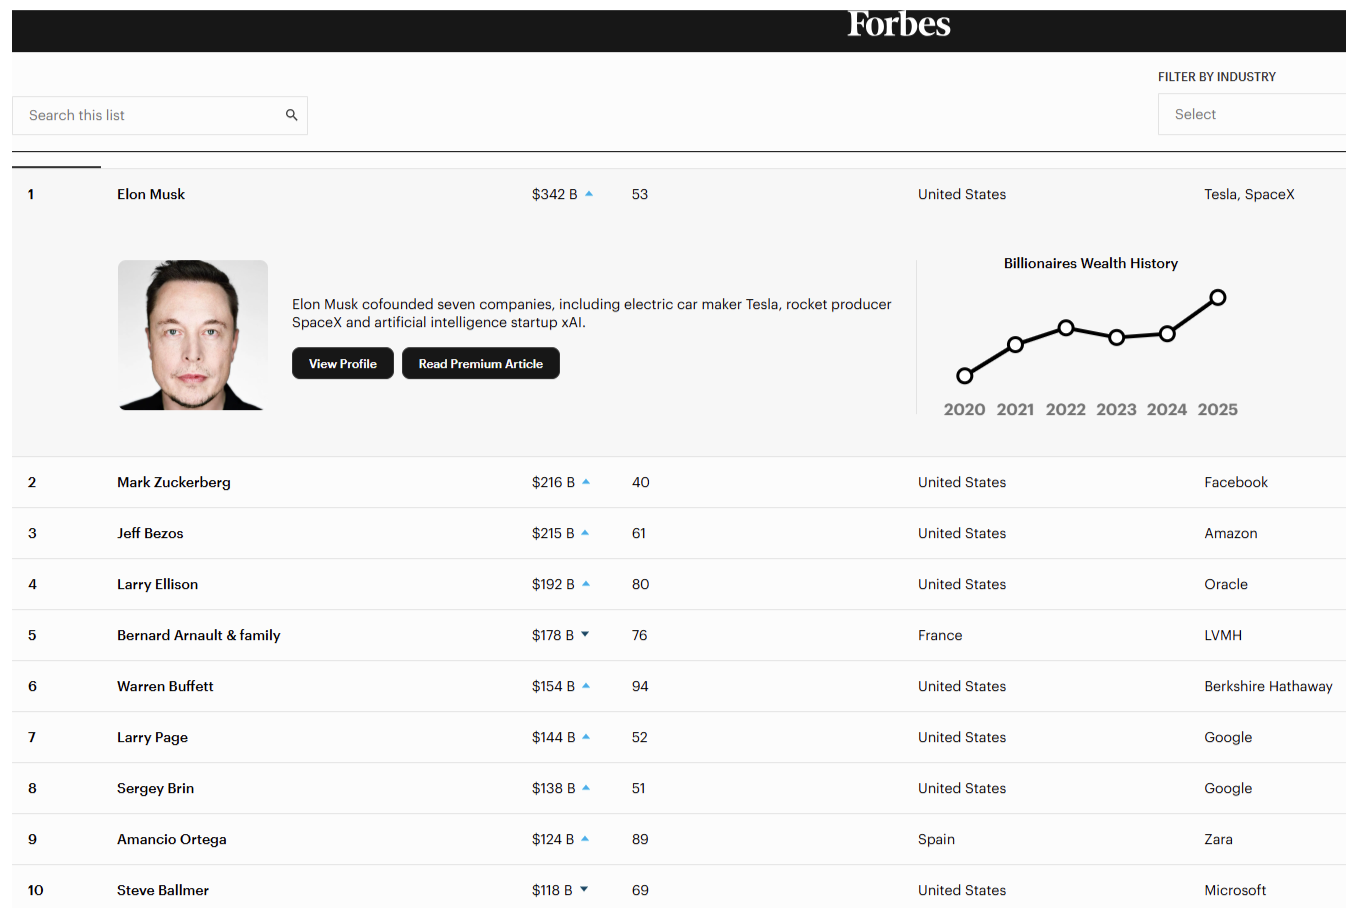Viewport: 1360px width, 918px height.
Task: Expand the Larry Ellison row
Action: tap(679, 584)
